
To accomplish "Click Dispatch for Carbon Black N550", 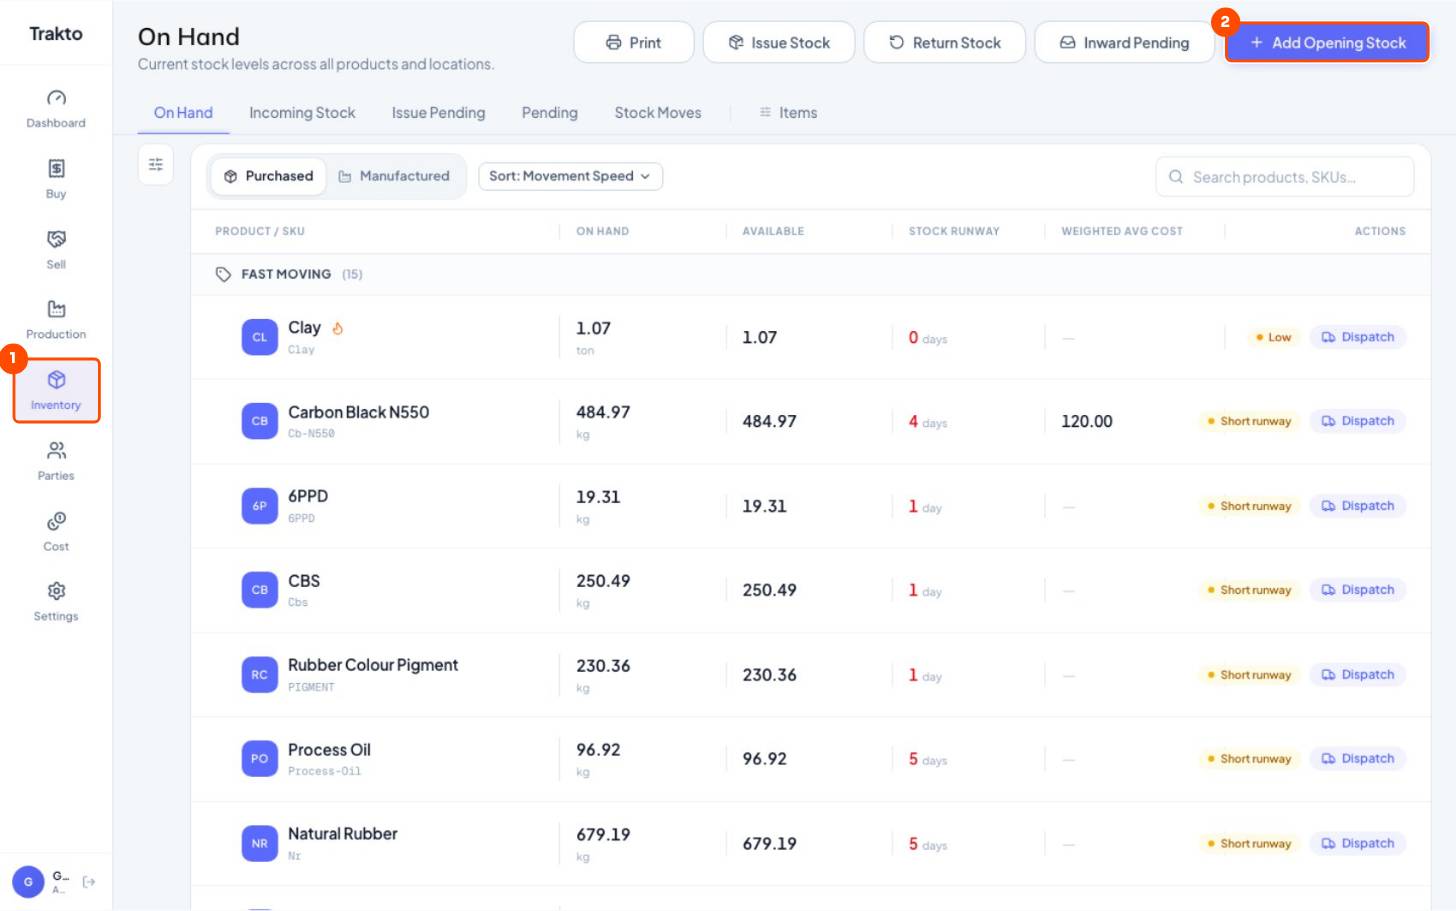I will pyautogui.click(x=1357, y=421).
